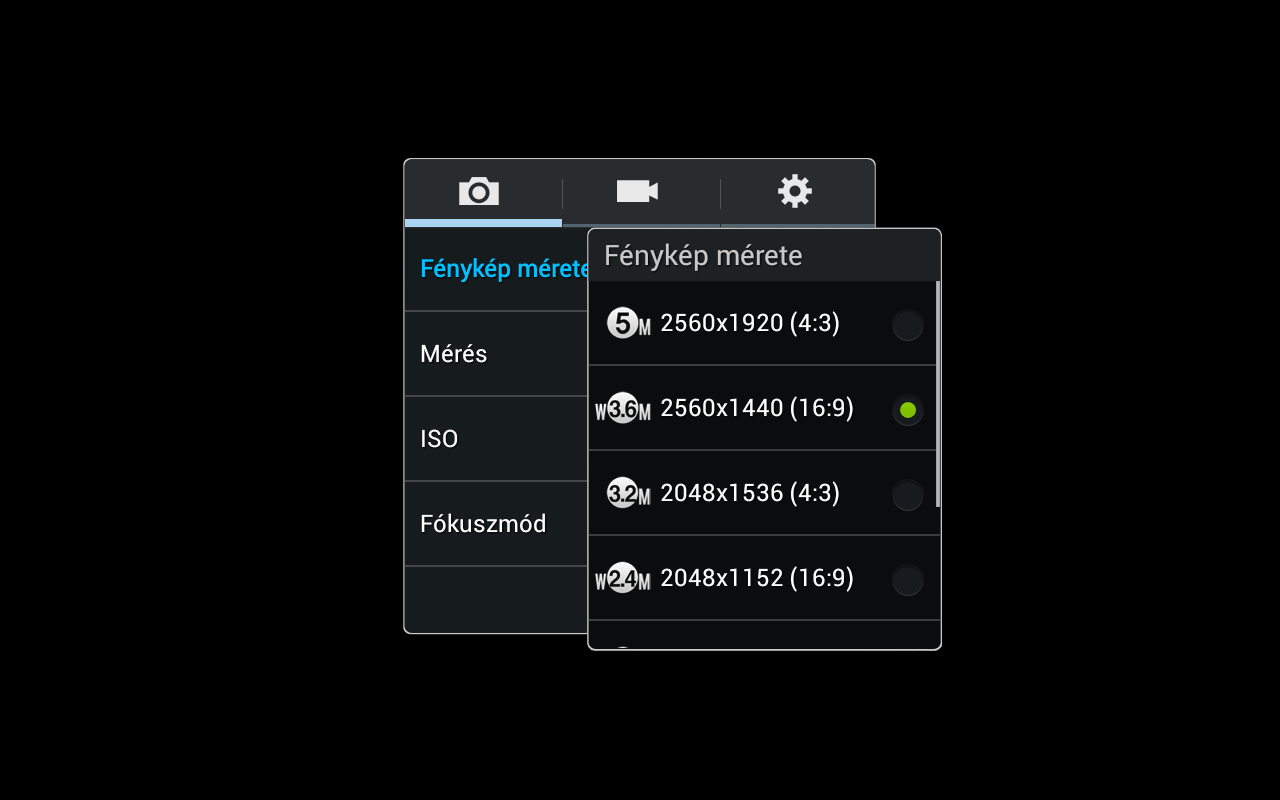Select the 2560x1440 (16:9) radio button
The height and width of the screenshot is (800, 1280).
907,410
